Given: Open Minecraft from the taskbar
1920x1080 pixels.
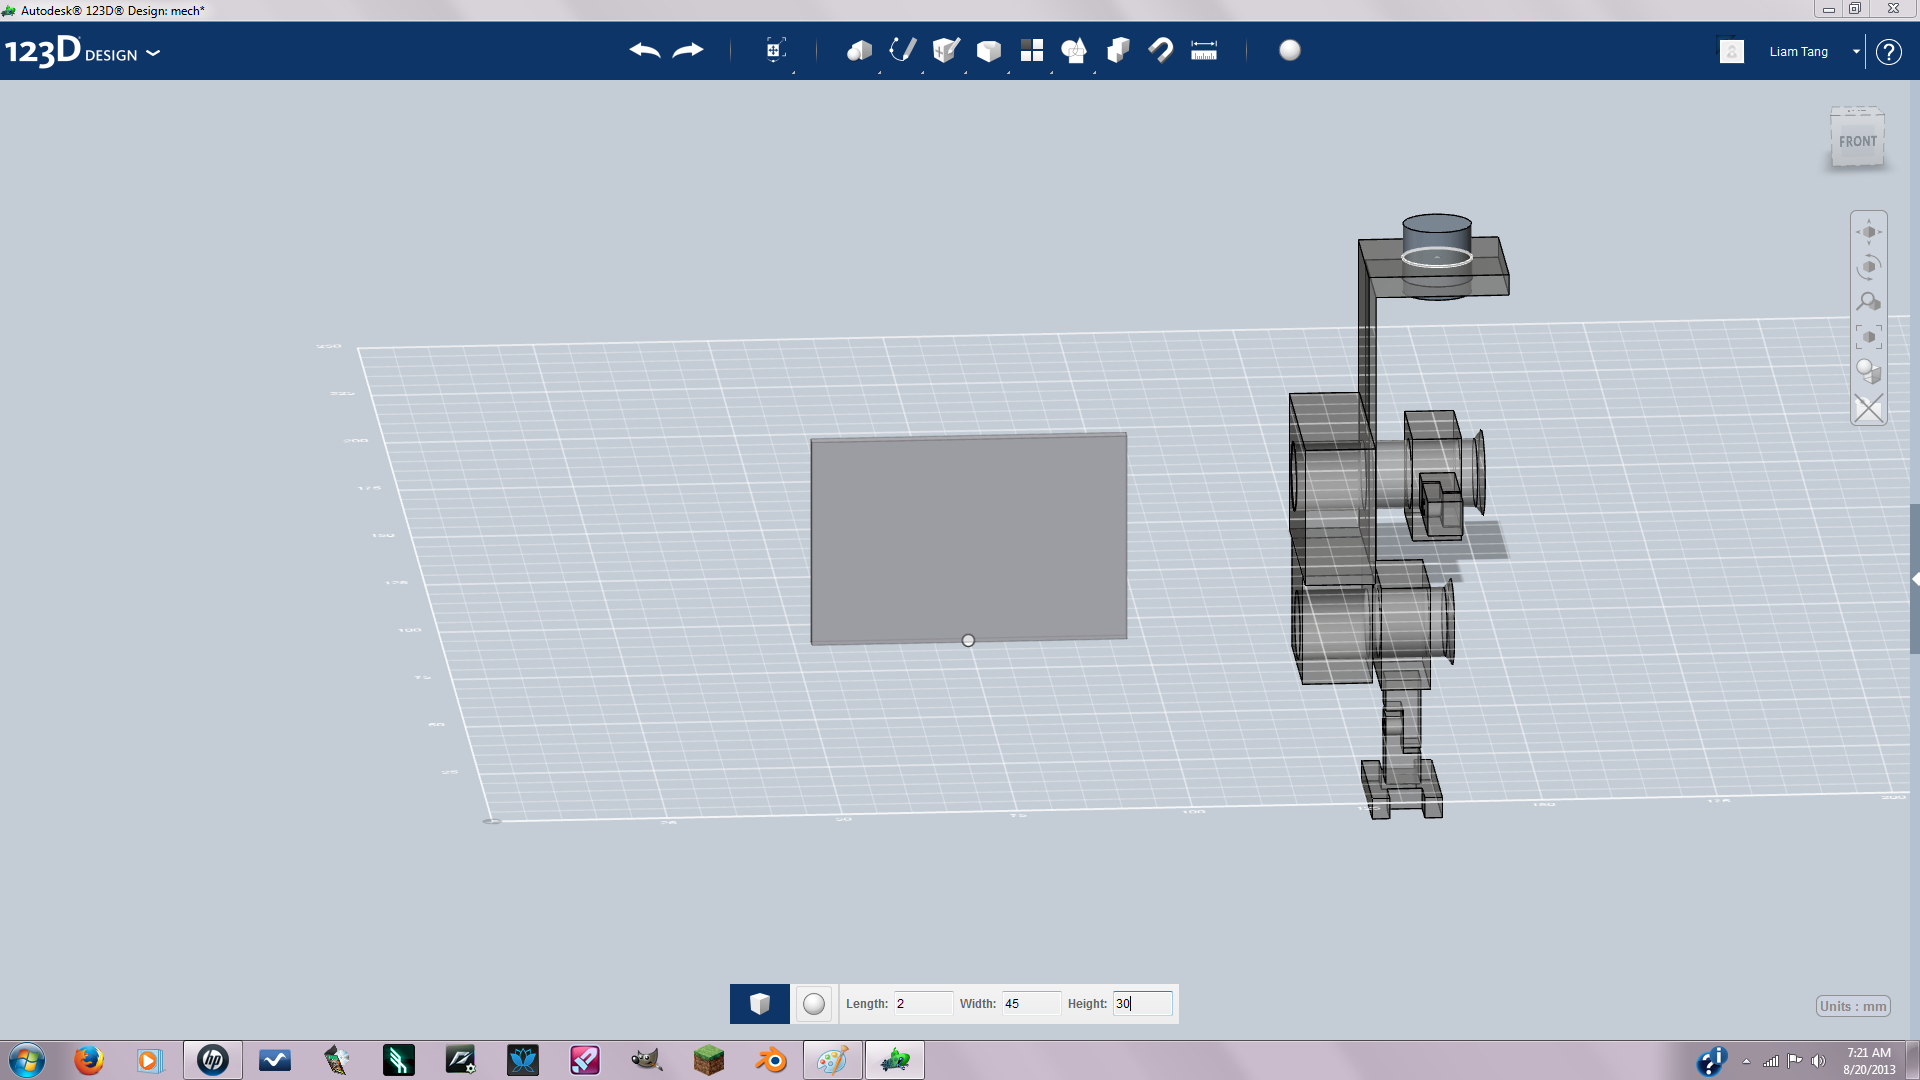Looking at the screenshot, I should [709, 1060].
